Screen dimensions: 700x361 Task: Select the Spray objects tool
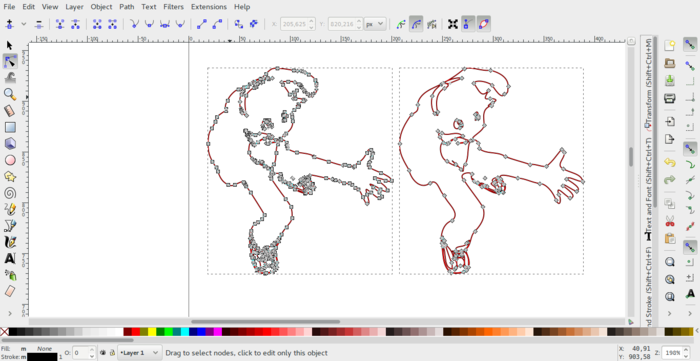pos(10,275)
